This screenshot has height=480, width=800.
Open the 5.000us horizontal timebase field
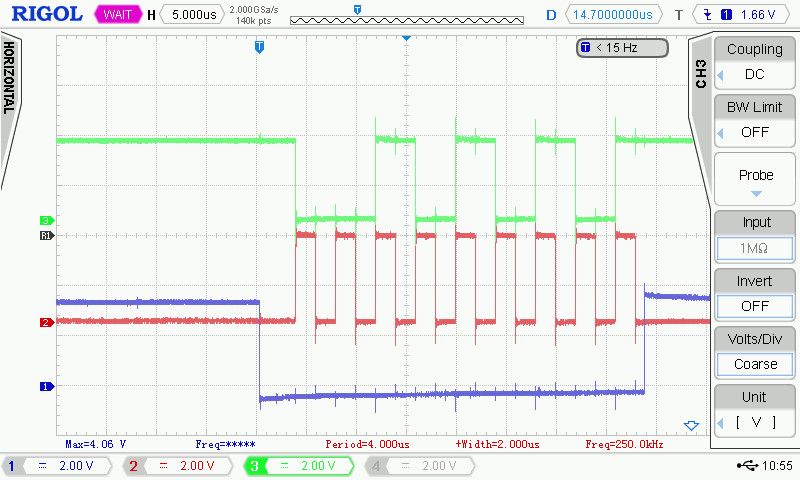click(194, 14)
